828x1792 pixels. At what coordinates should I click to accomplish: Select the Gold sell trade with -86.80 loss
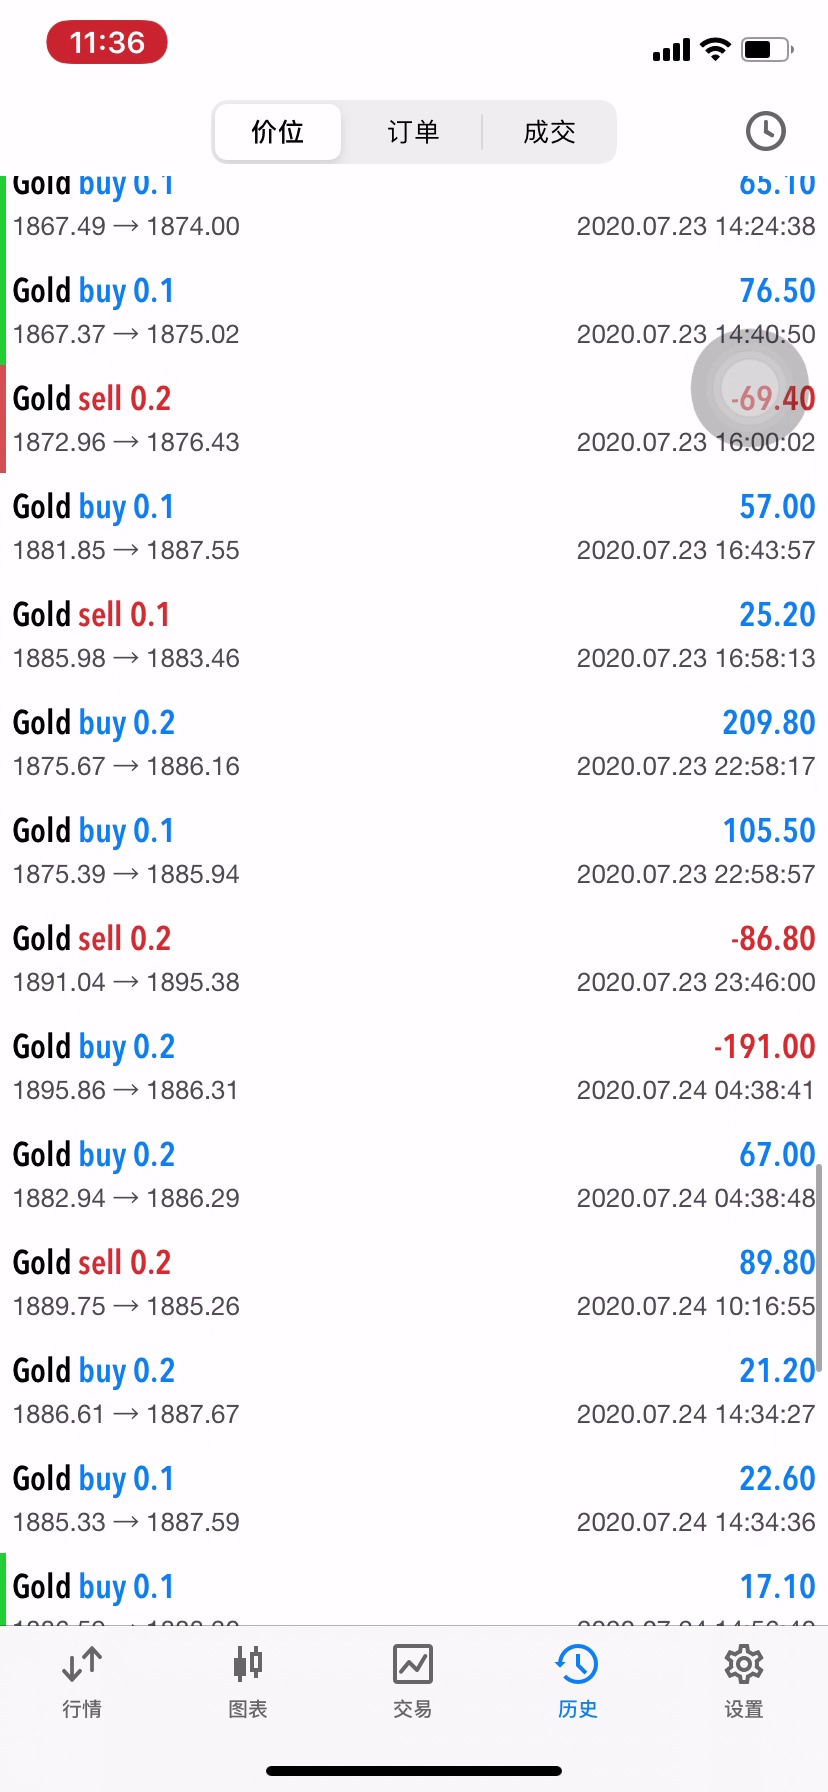coord(414,959)
